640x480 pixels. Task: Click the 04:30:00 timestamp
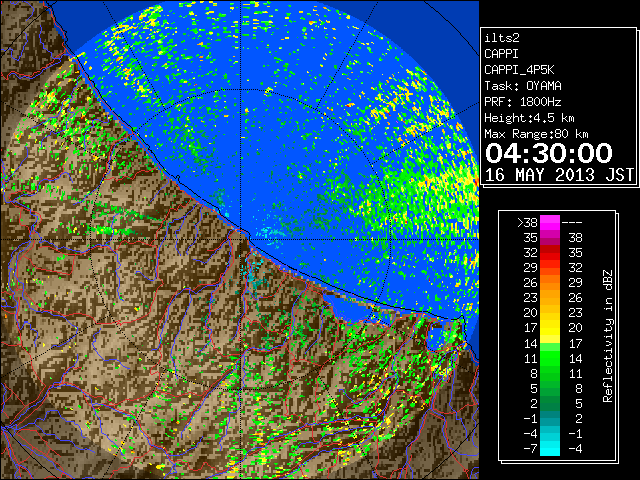click(x=549, y=153)
